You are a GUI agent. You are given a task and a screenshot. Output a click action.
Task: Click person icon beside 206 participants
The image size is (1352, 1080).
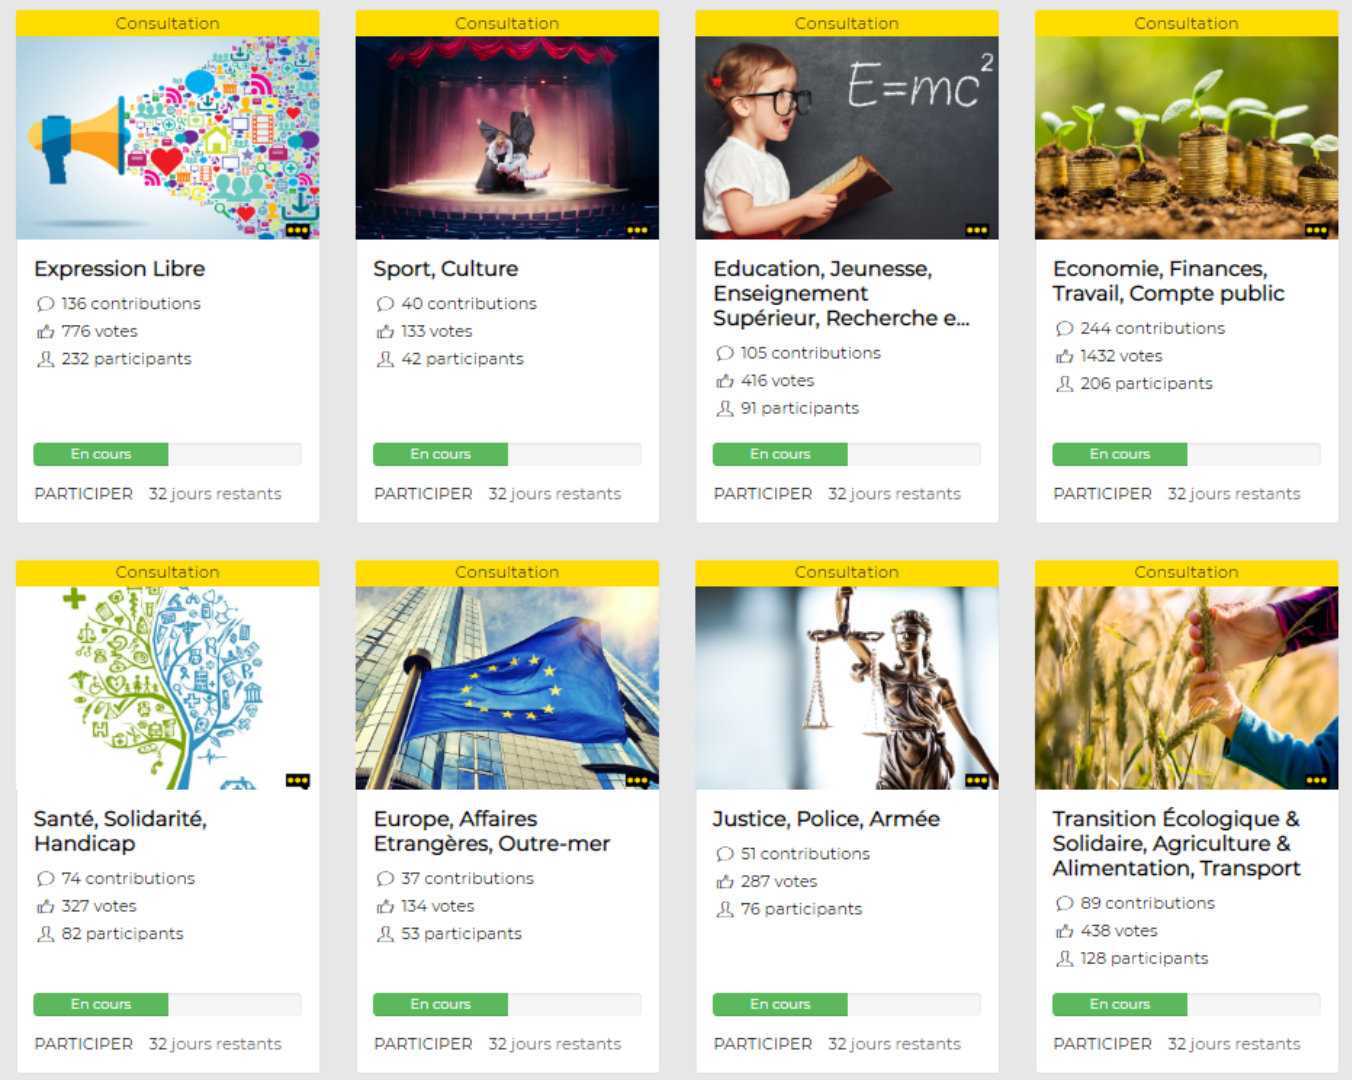(1065, 383)
